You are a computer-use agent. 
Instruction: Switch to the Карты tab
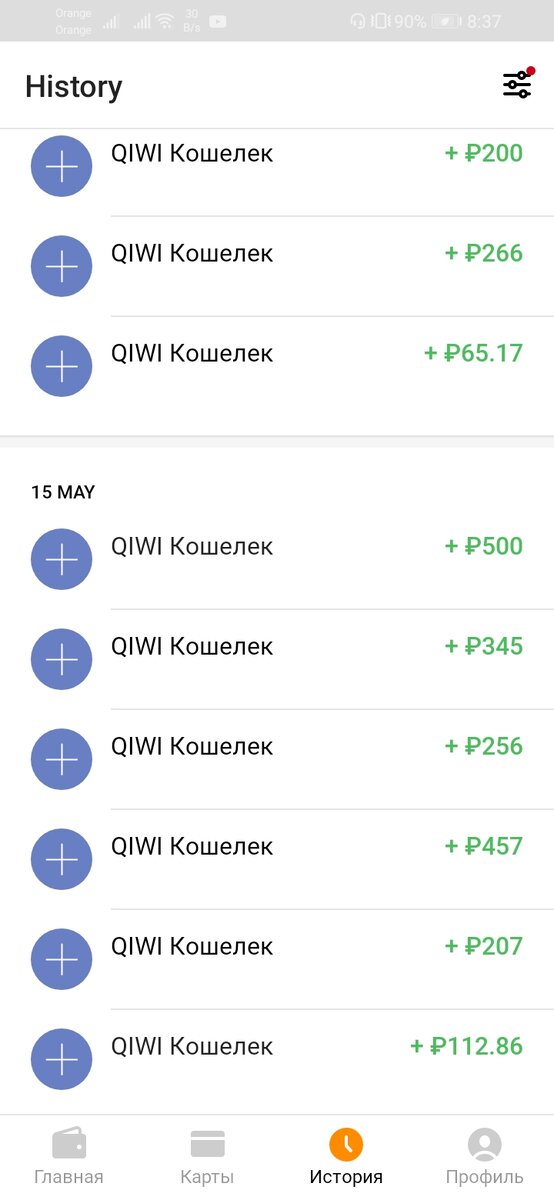coord(207,1157)
